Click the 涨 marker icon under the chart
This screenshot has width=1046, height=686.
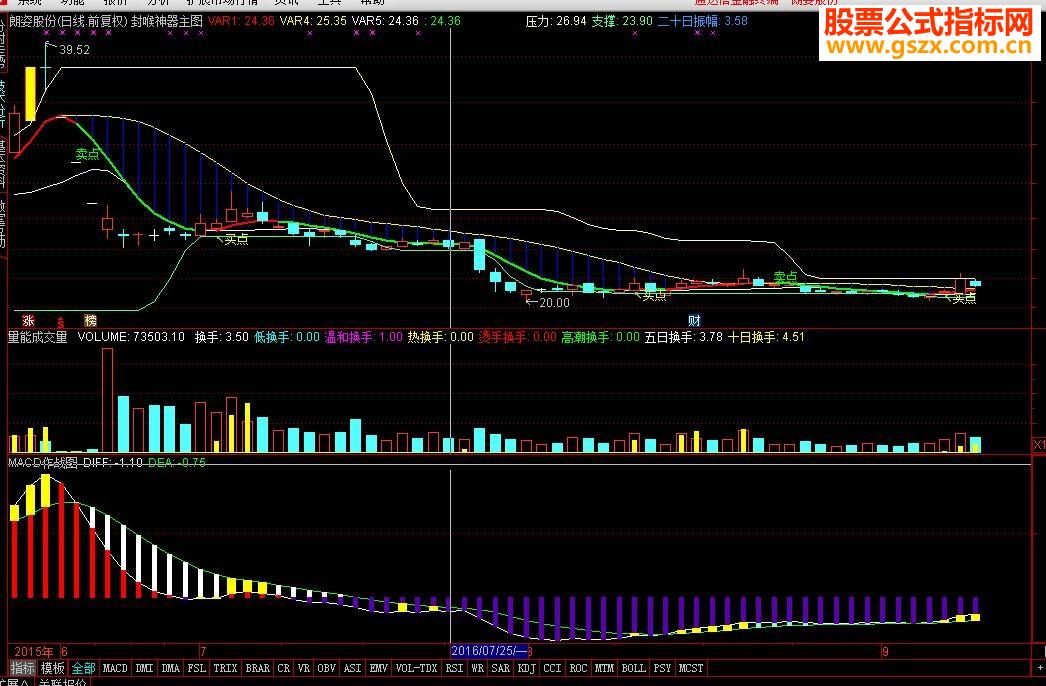[28, 321]
